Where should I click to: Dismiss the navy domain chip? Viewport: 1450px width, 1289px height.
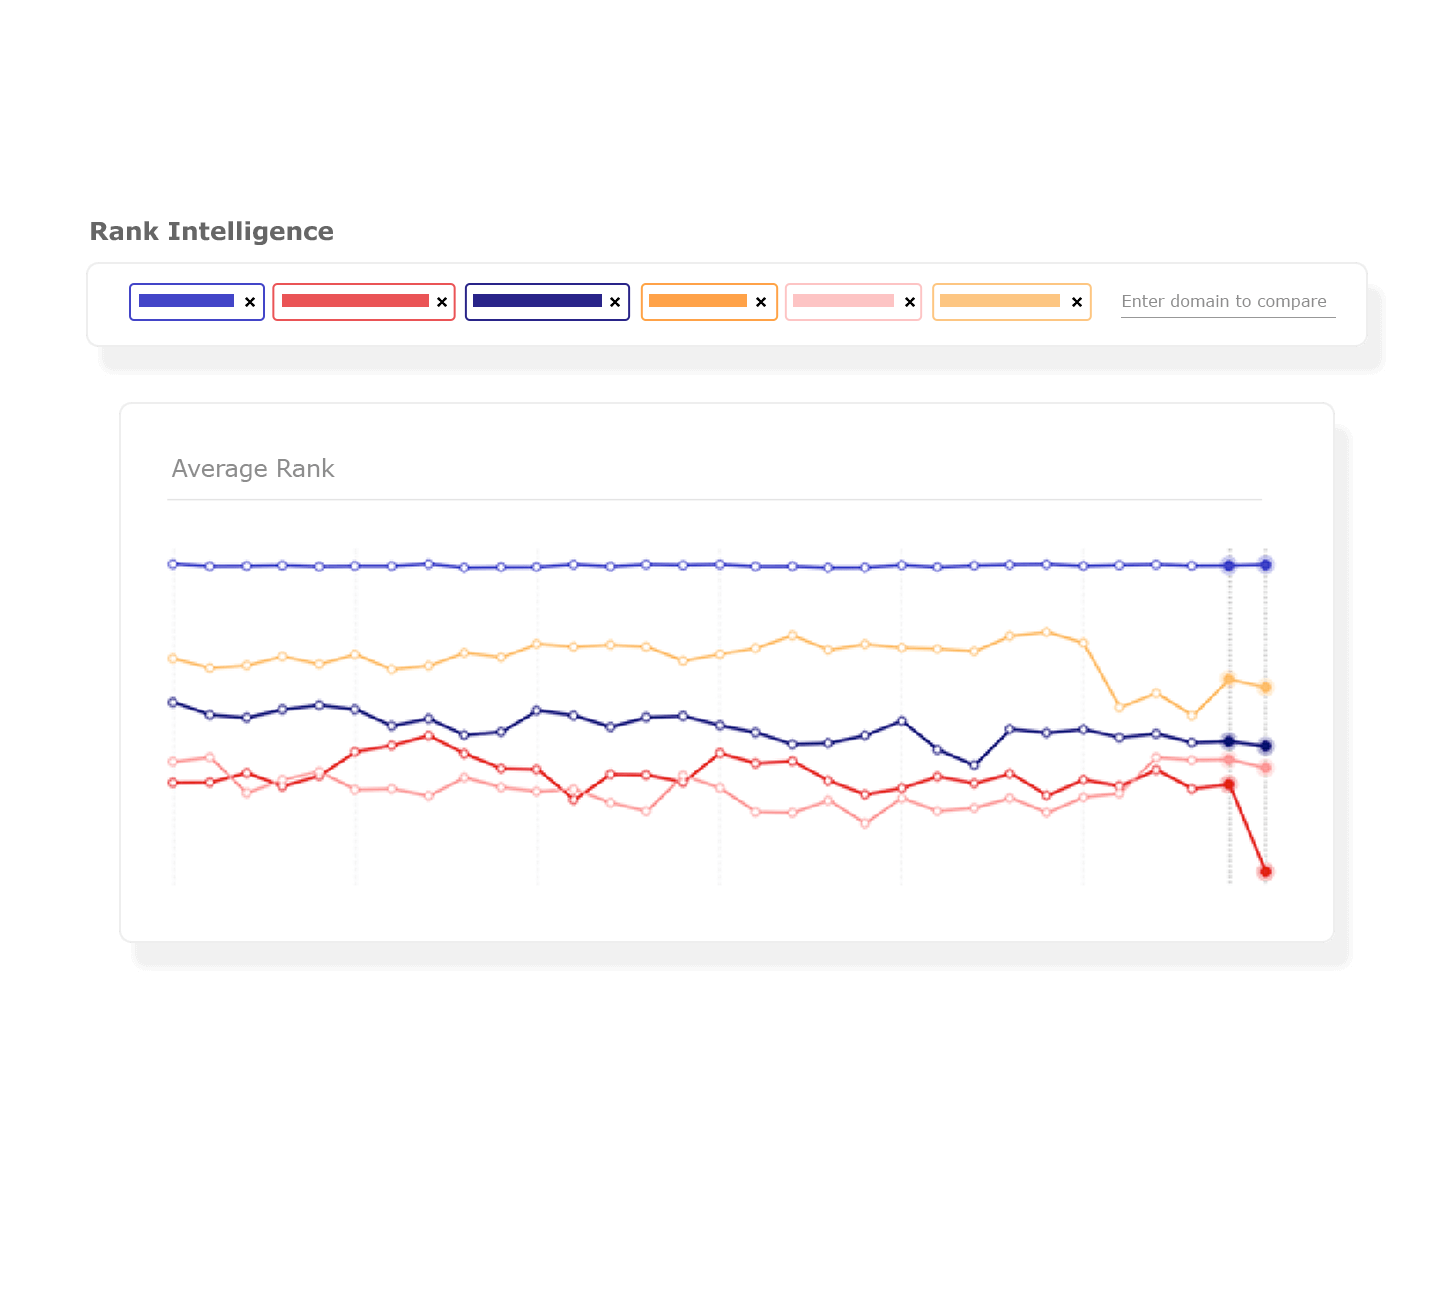pyautogui.click(x=614, y=301)
